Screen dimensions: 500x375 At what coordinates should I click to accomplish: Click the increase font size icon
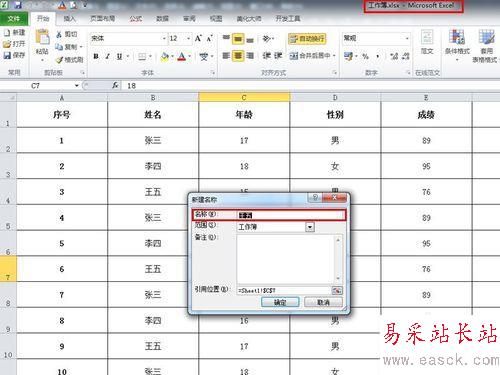point(198,38)
